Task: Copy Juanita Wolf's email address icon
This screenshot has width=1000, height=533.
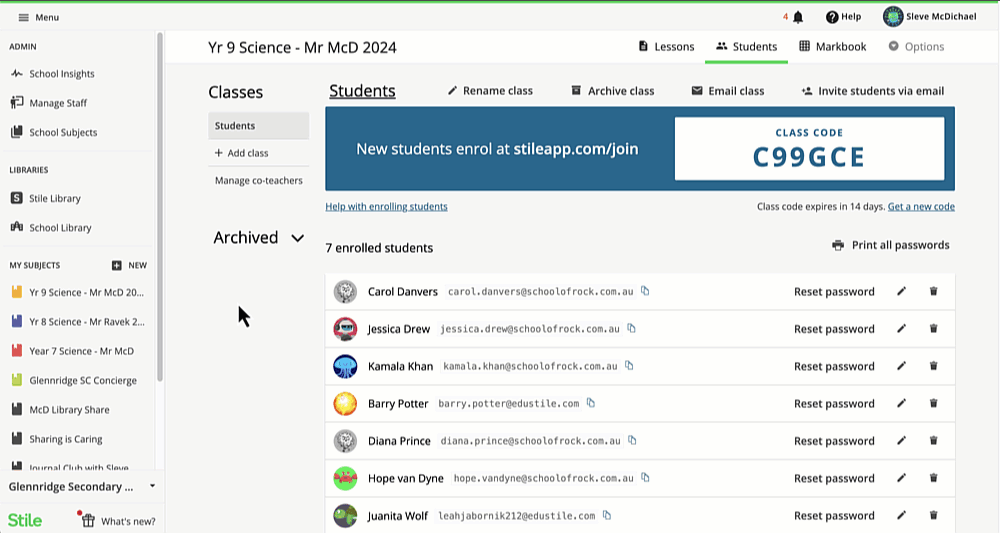Action: pos(607,515)
